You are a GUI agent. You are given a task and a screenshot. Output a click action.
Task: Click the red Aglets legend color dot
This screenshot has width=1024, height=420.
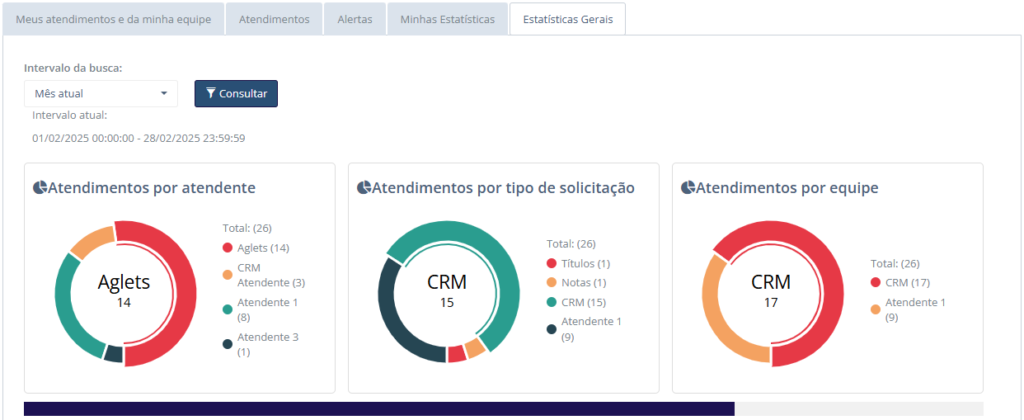tap(228, 247)
